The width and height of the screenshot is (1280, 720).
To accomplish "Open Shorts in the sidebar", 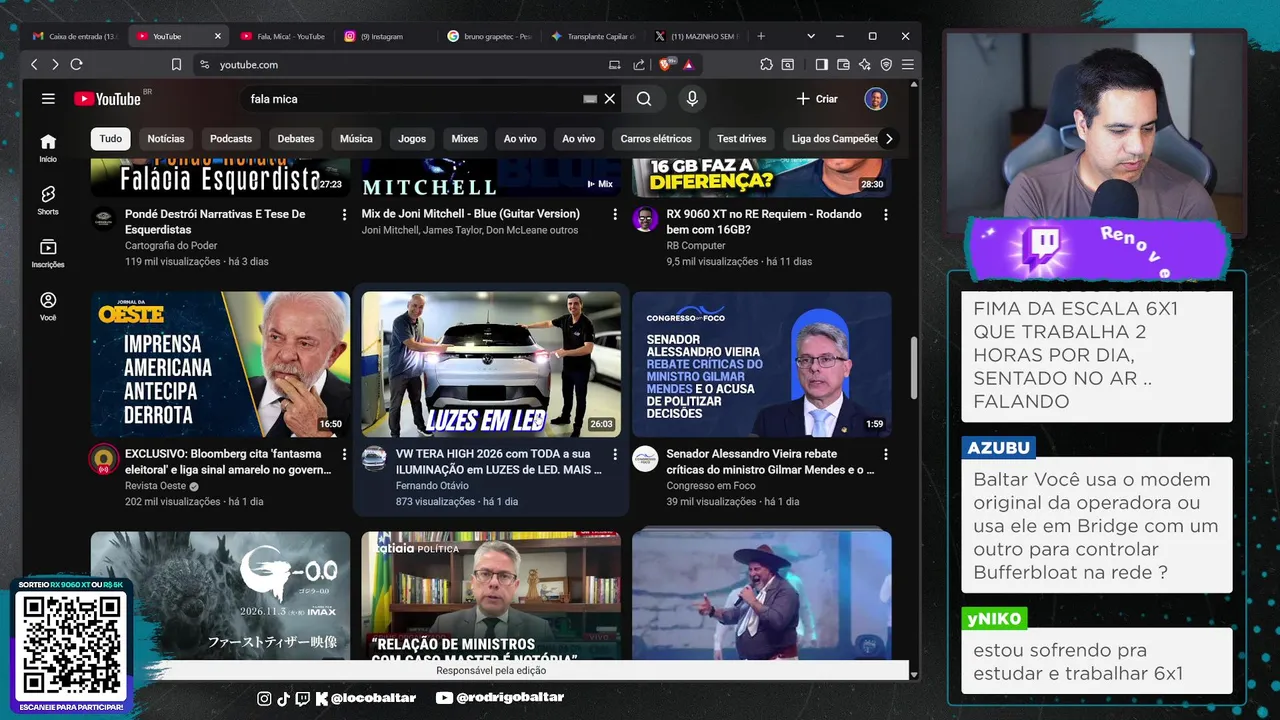I will tap(48, 200).
